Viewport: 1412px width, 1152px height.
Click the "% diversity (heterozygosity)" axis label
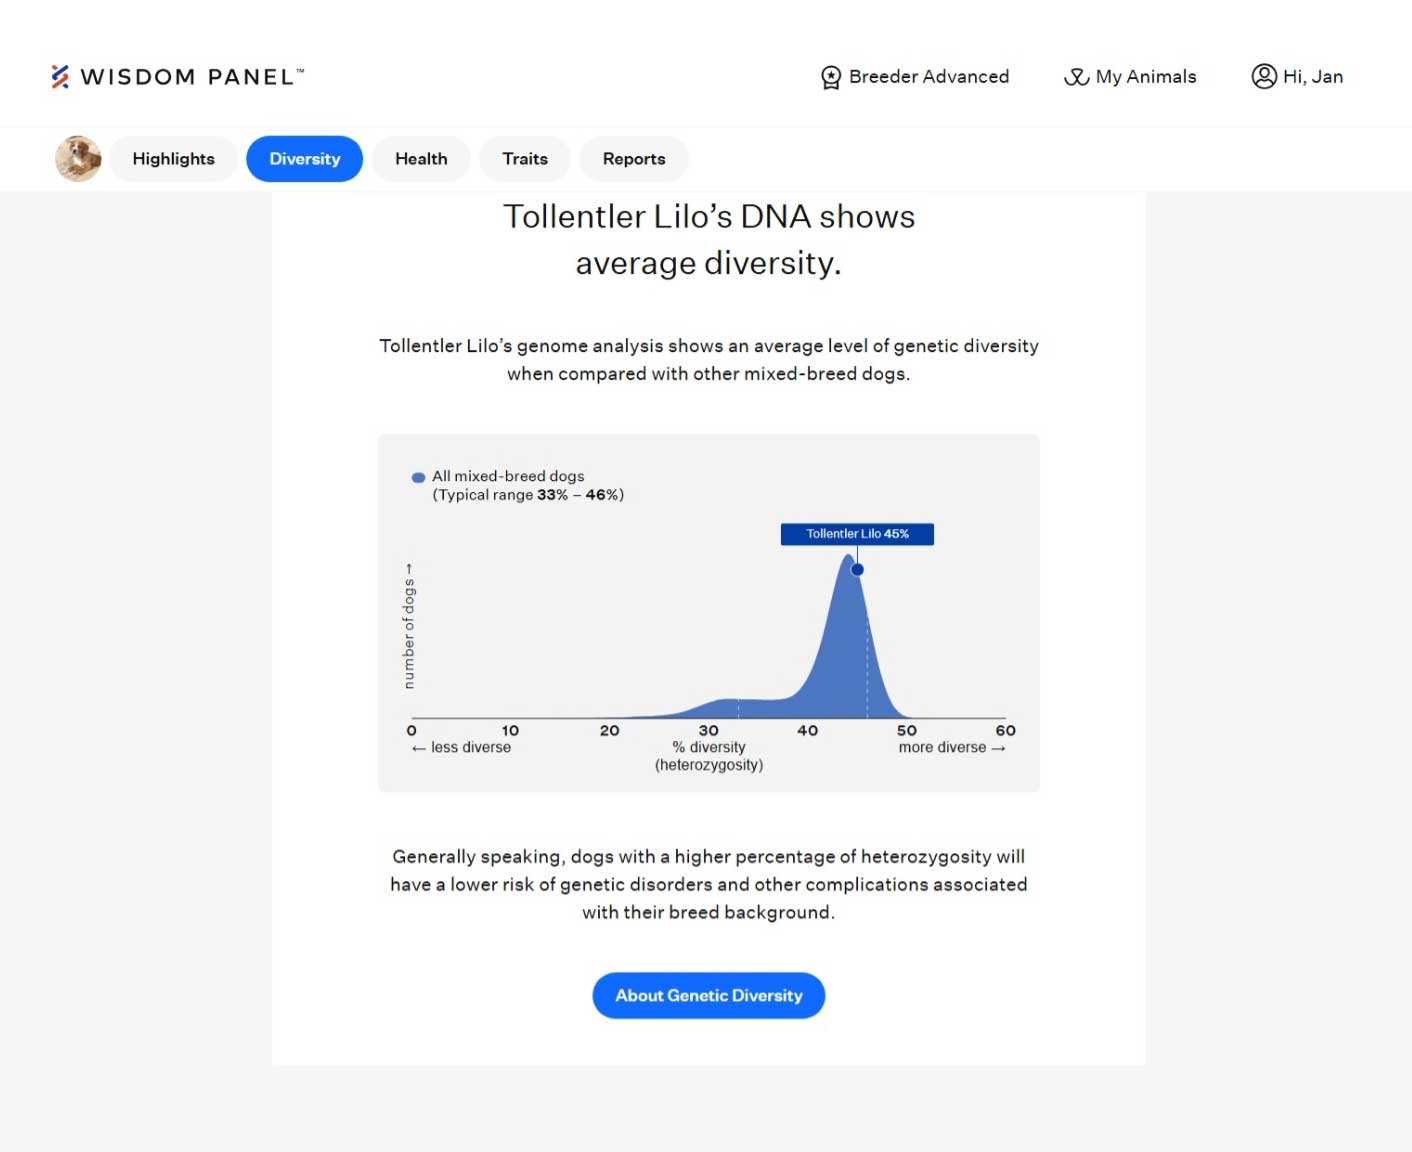click(709, 756)
